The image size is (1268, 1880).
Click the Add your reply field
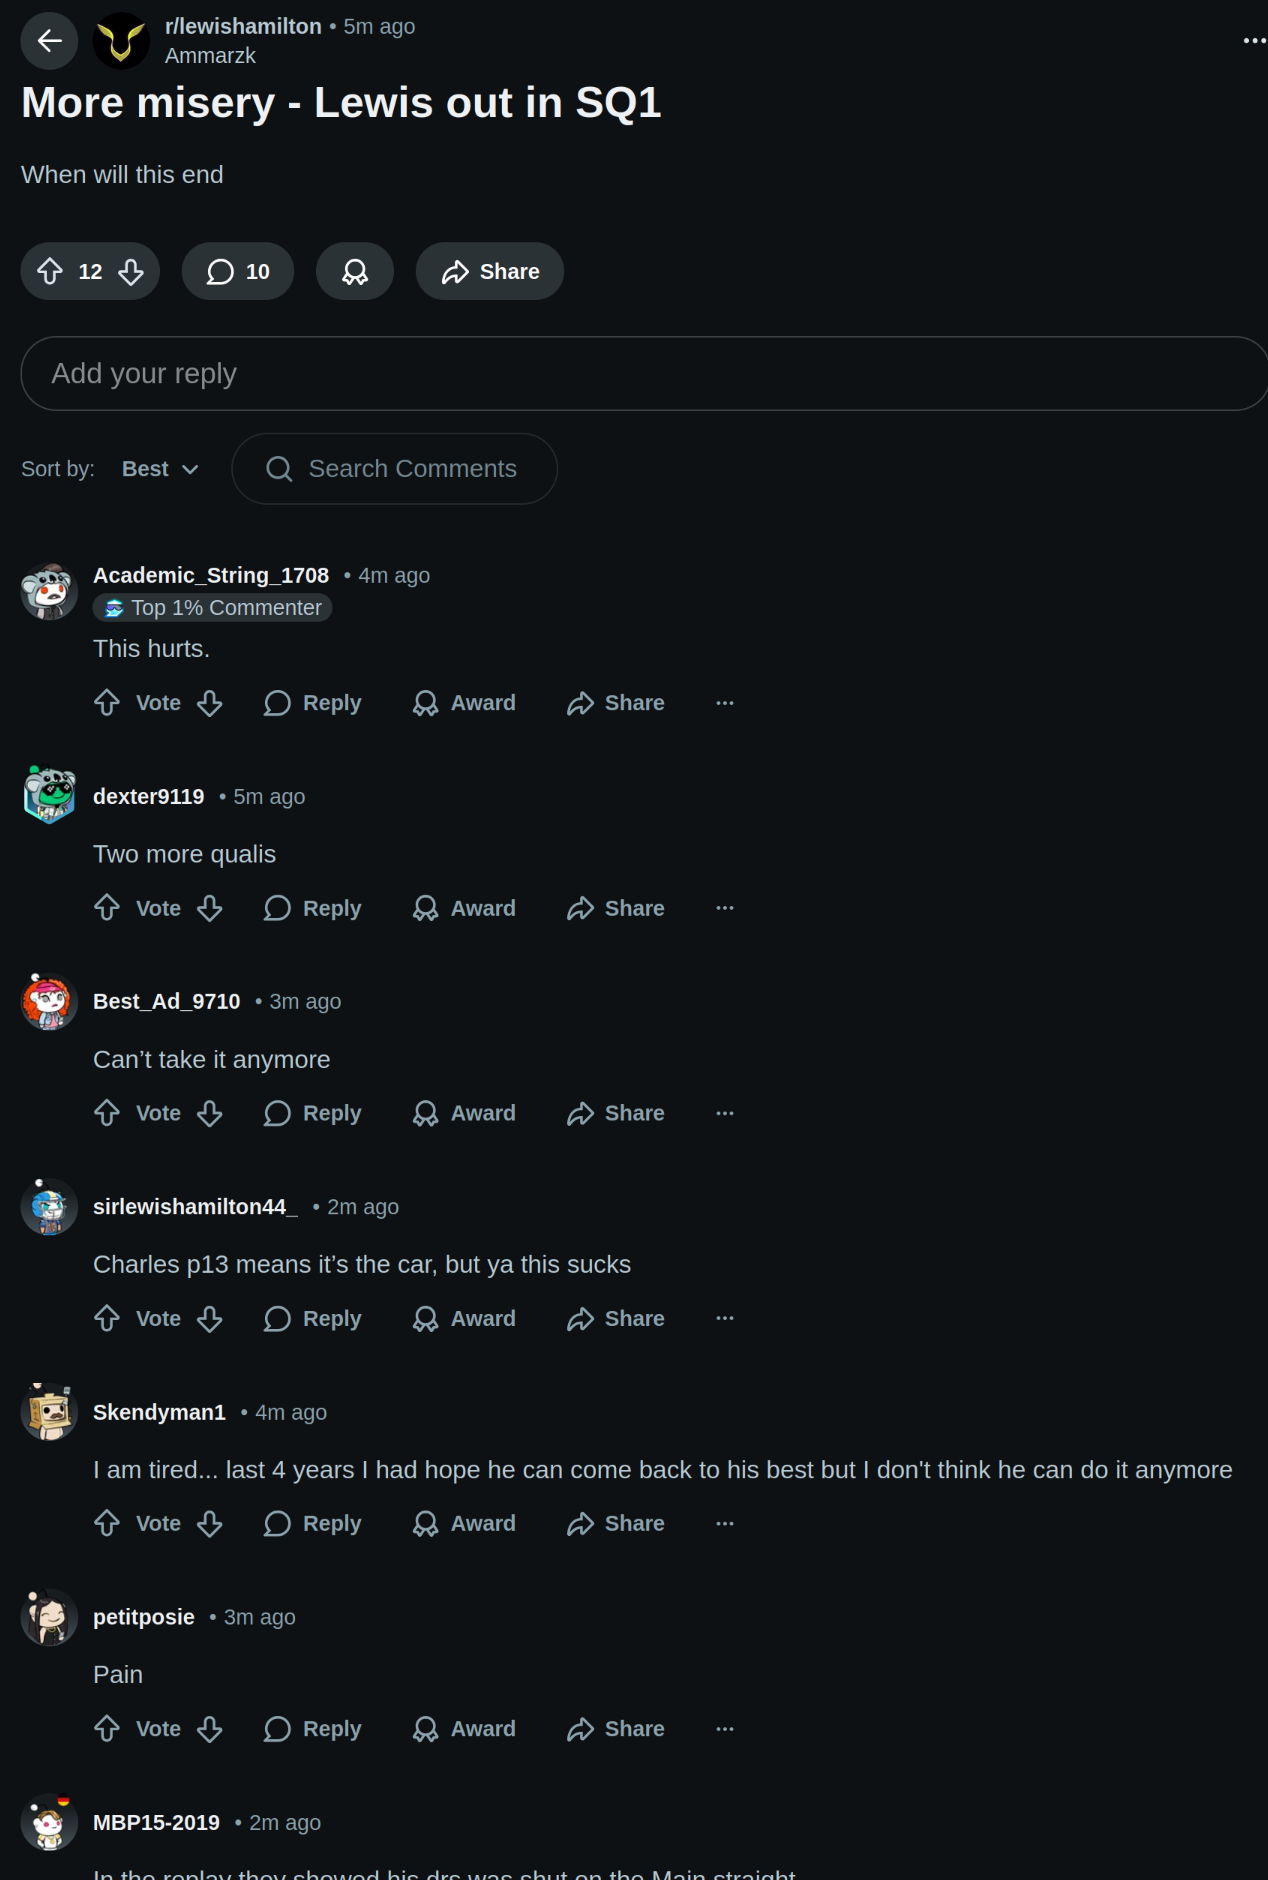(644, 373)
